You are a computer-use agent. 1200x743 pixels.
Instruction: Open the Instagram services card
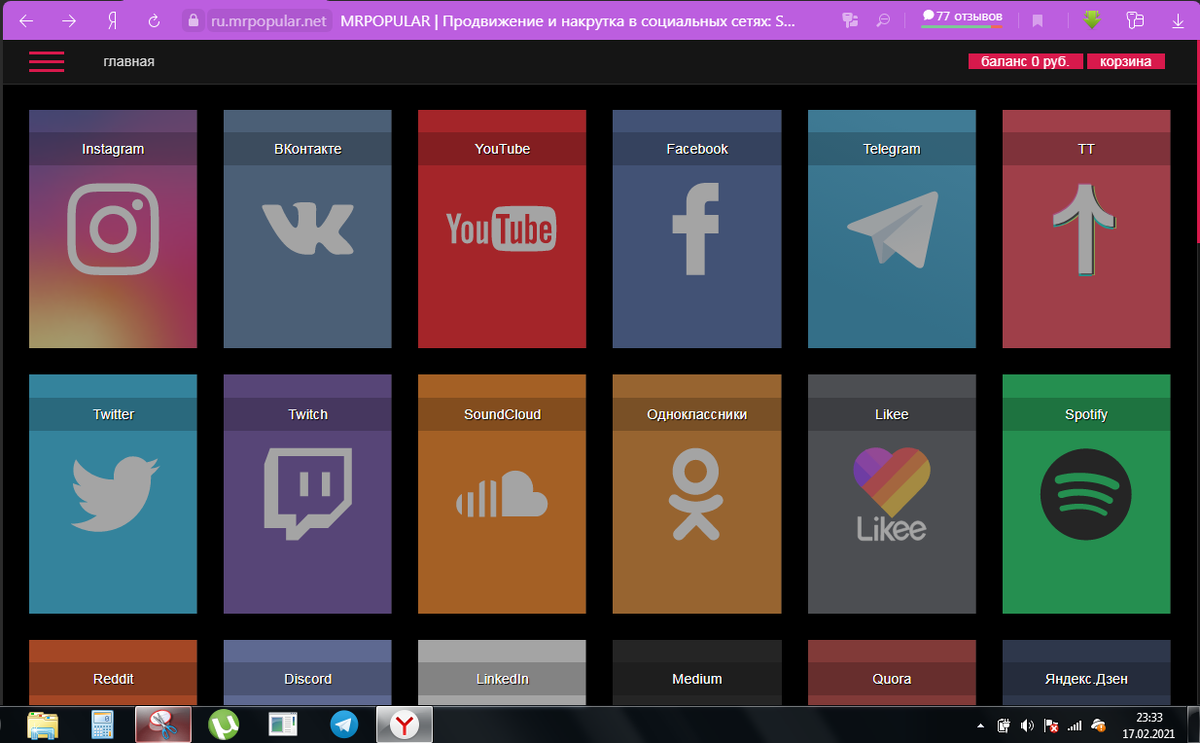(x=113, y=229)
